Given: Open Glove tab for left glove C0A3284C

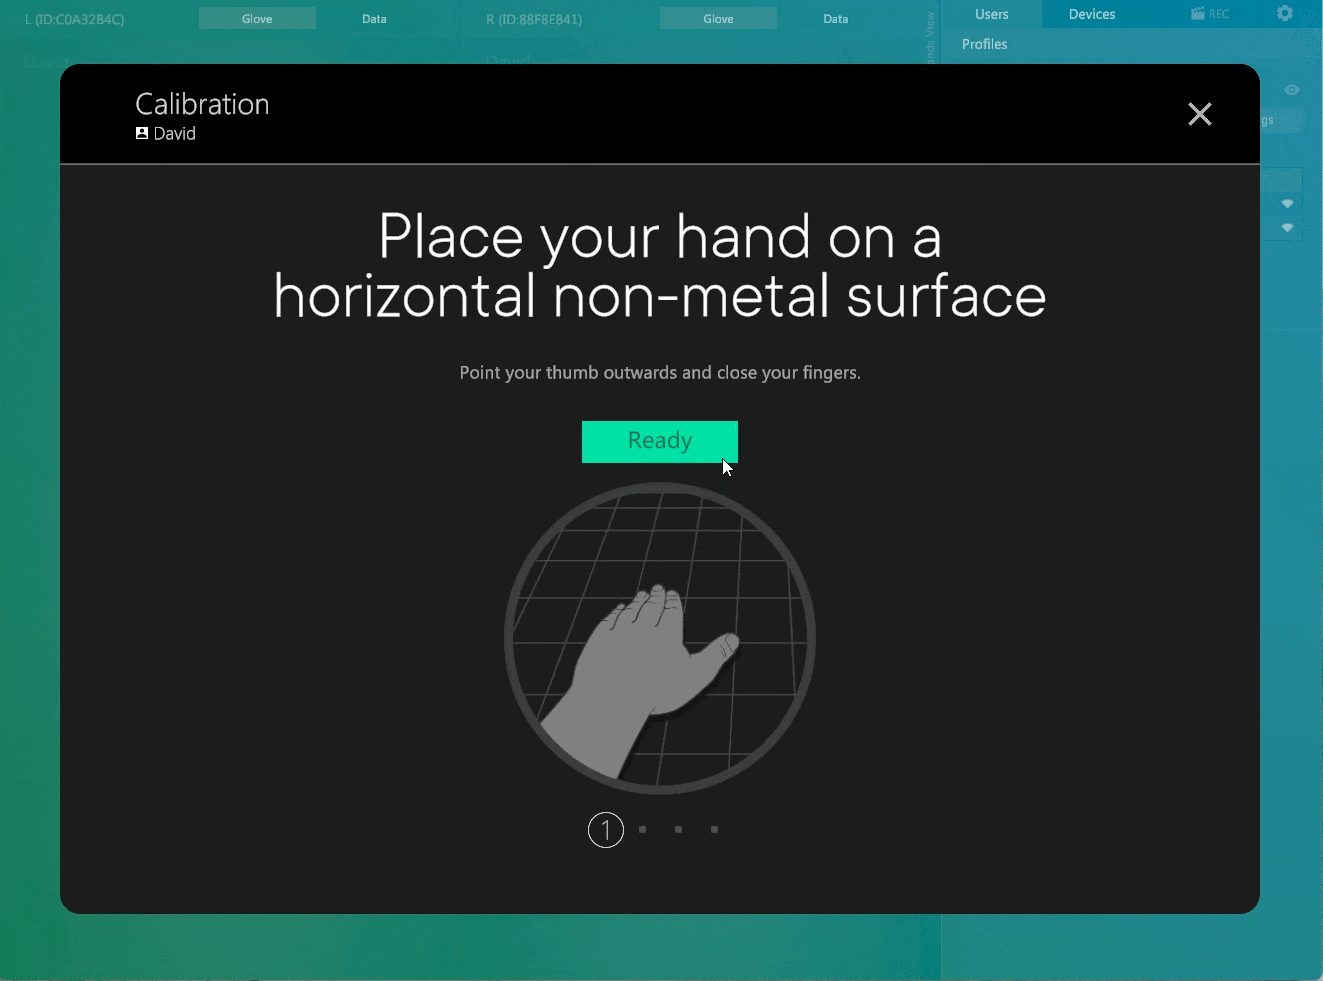Looking at the screenshot, I should pos(257,19).
